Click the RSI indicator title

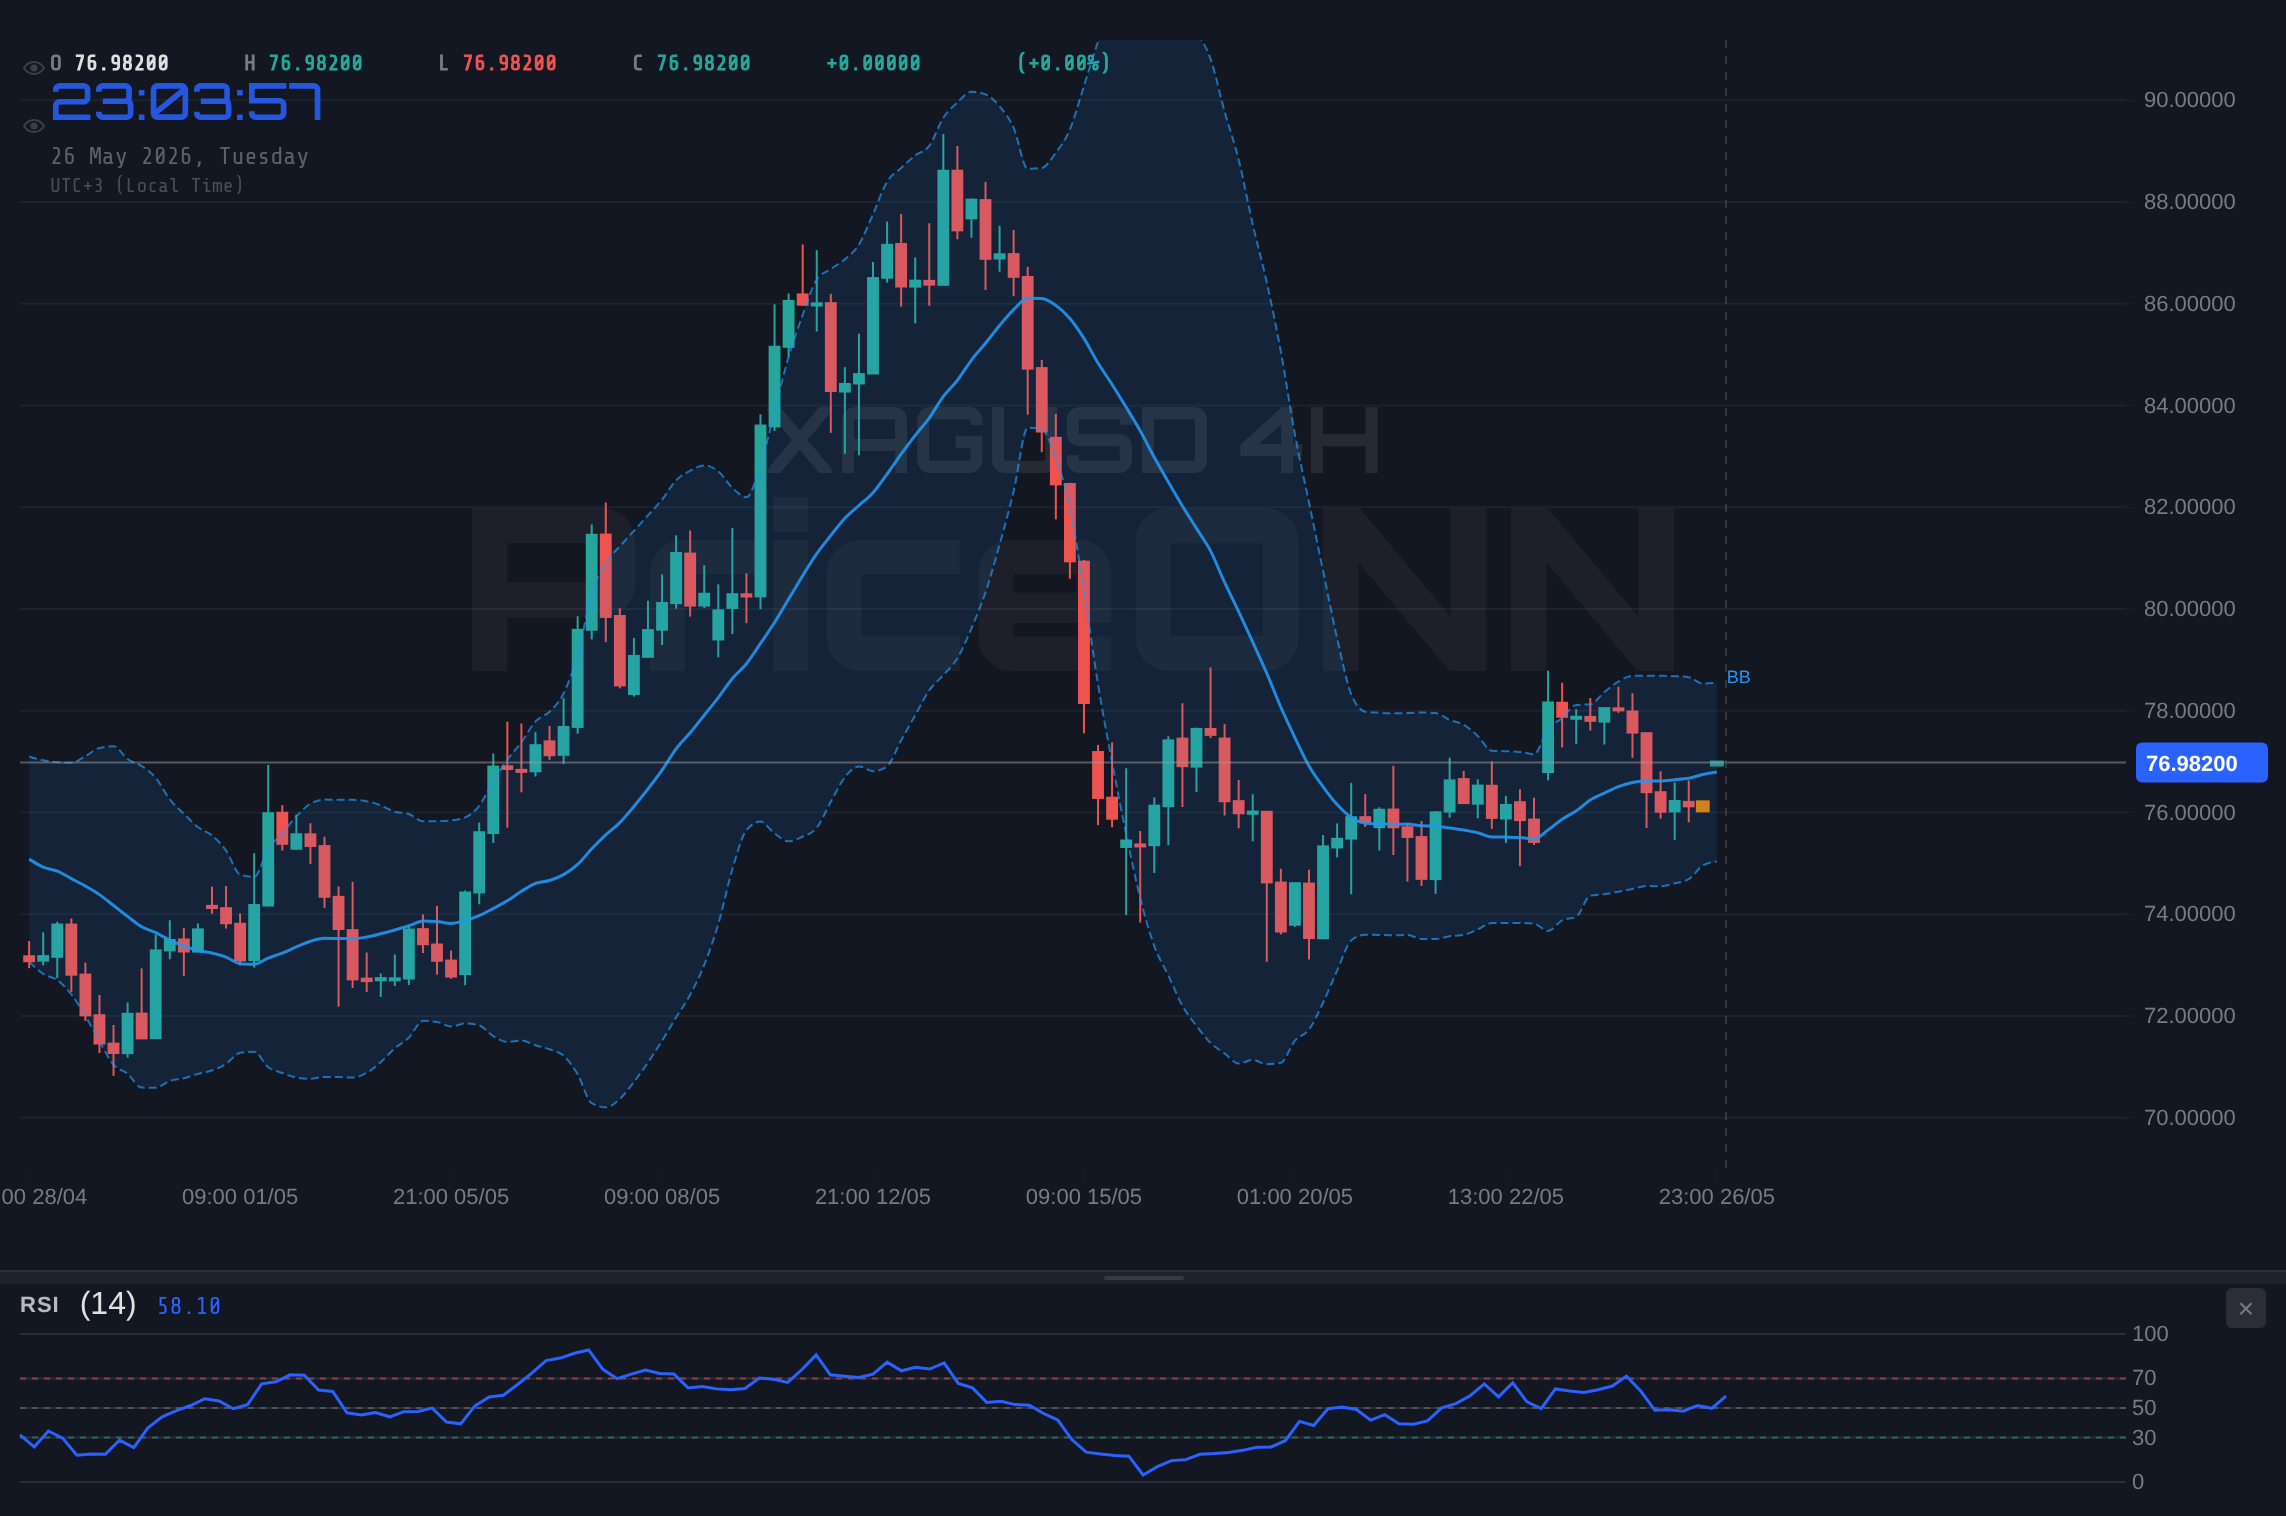[x=39, y=1305]
